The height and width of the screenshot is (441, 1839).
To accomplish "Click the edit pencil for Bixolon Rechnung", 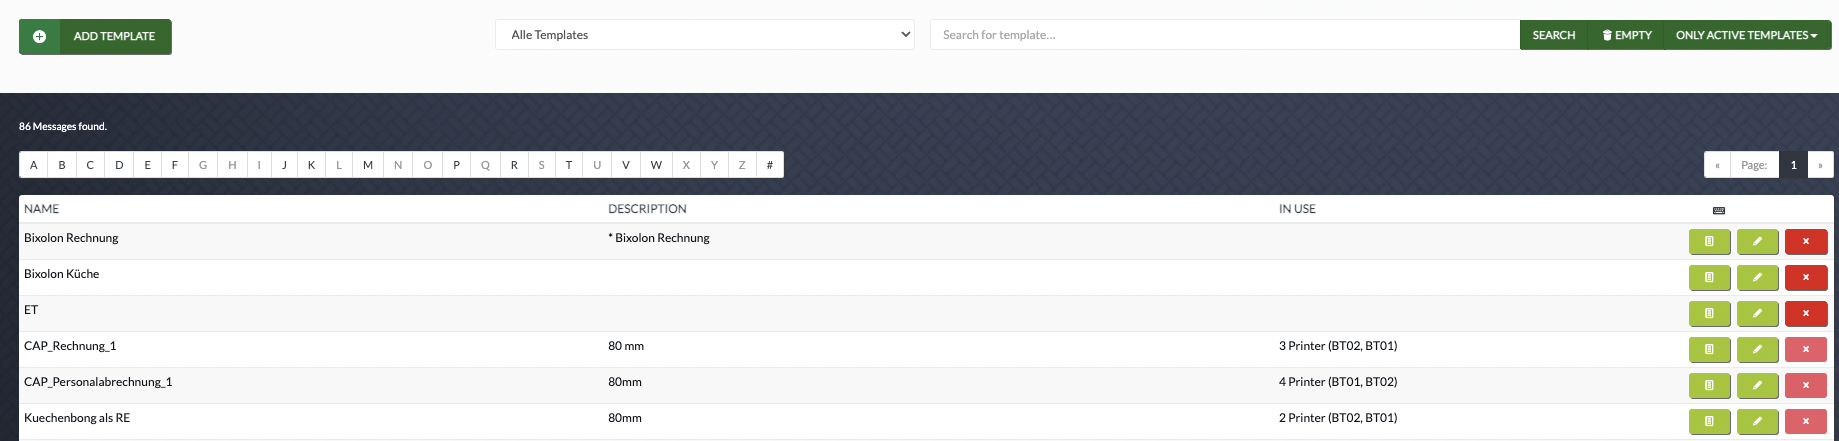I will 1757,242.
